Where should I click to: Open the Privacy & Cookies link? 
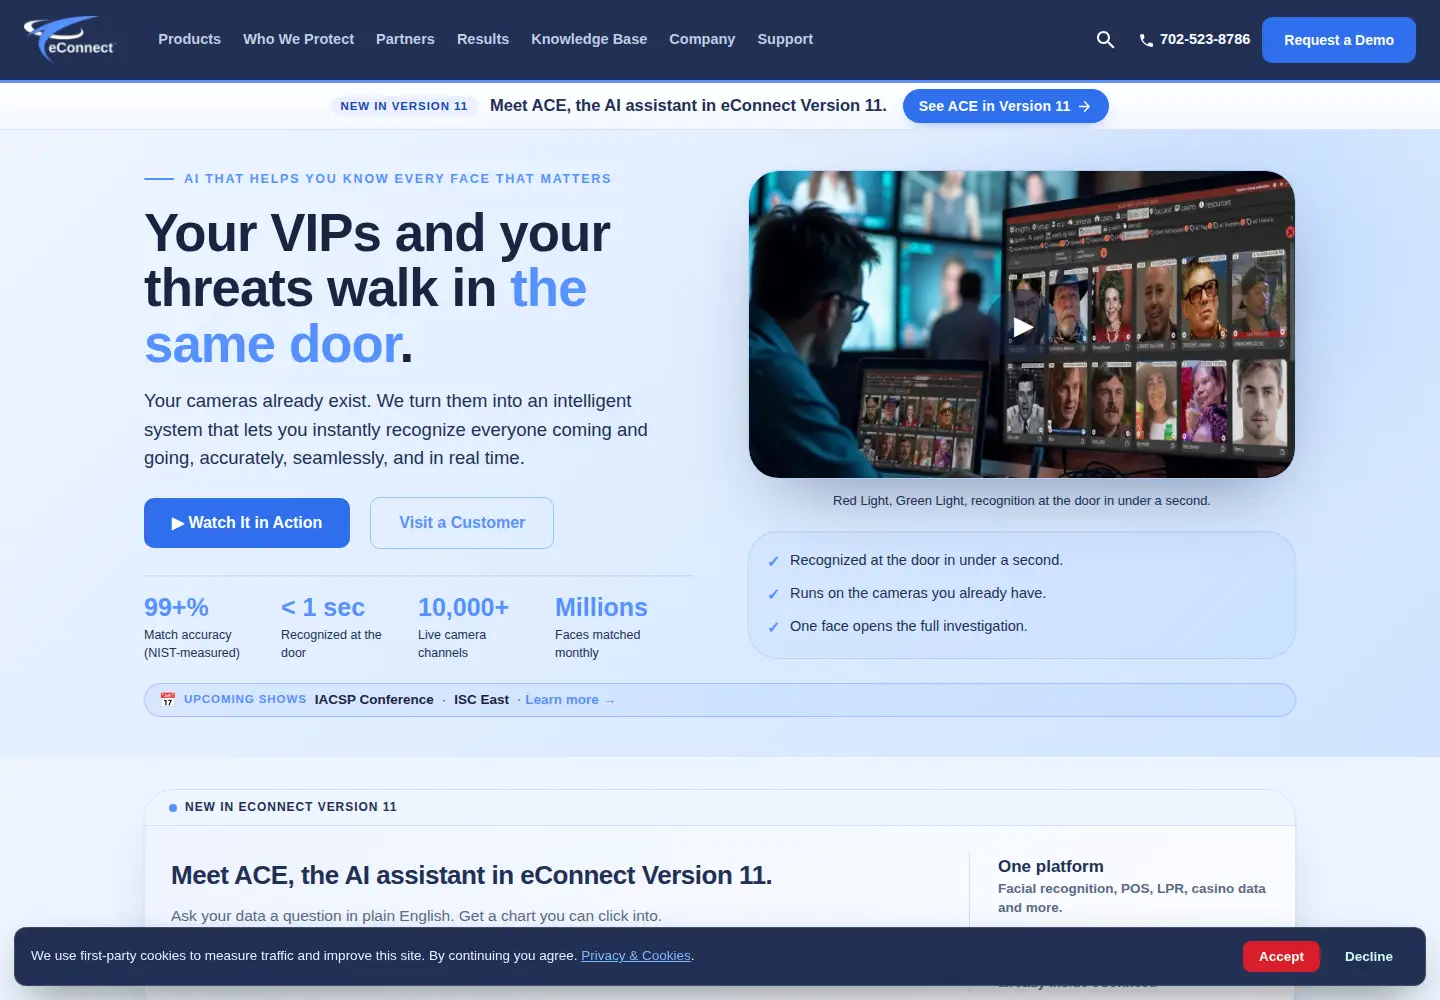click(x=636, y=956)
